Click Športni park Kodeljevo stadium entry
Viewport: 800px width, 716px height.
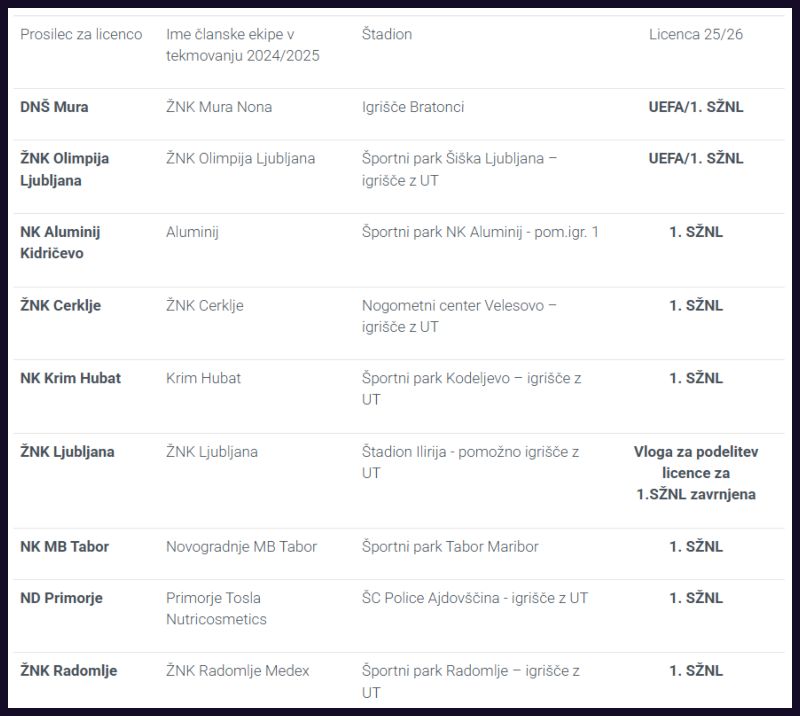point(471,389)
